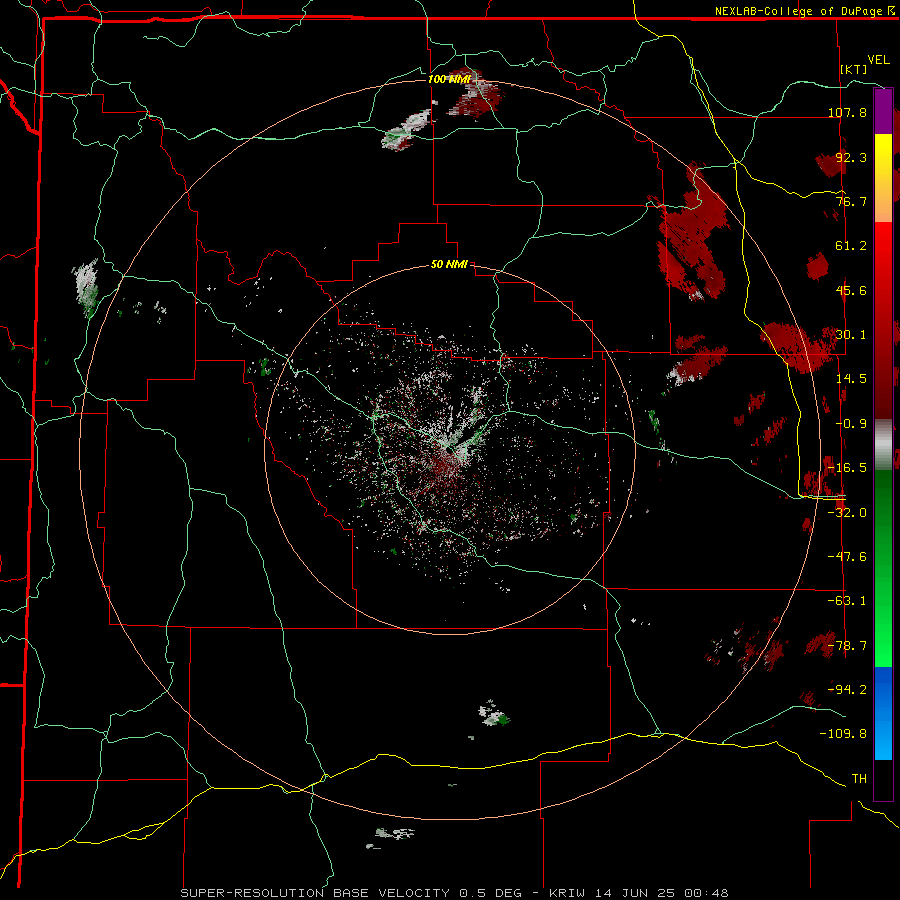
Task: Select the -32.0 scale value
Action: (x=847, y=513)
